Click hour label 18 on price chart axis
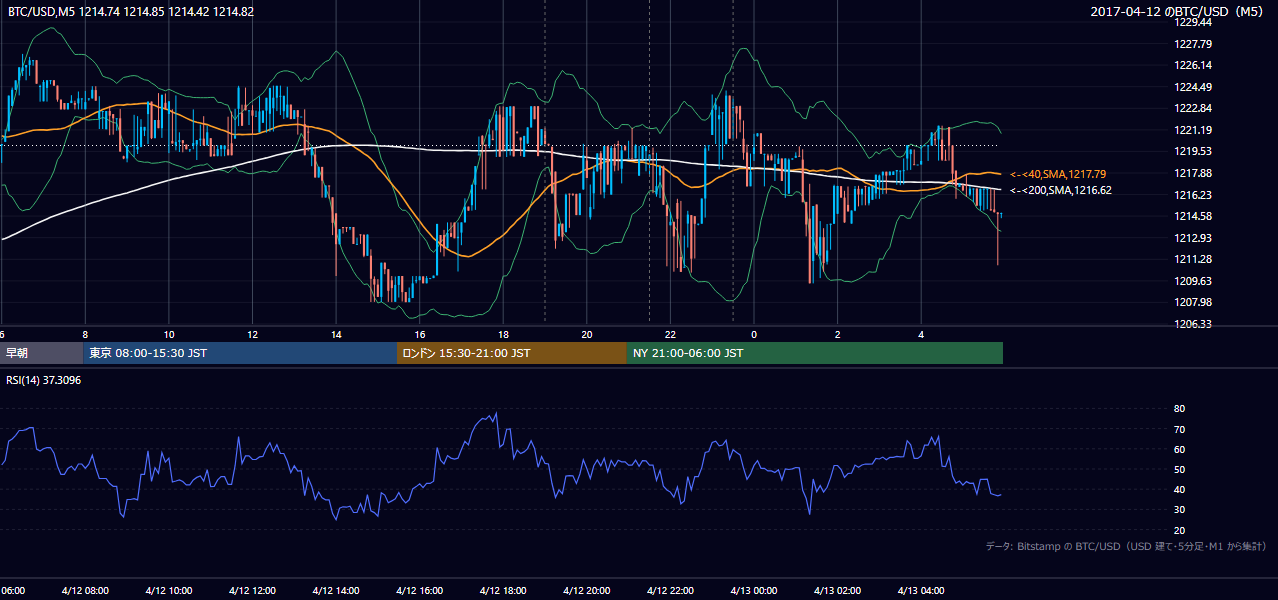1278x600 pixels. [x=503, y=334]
